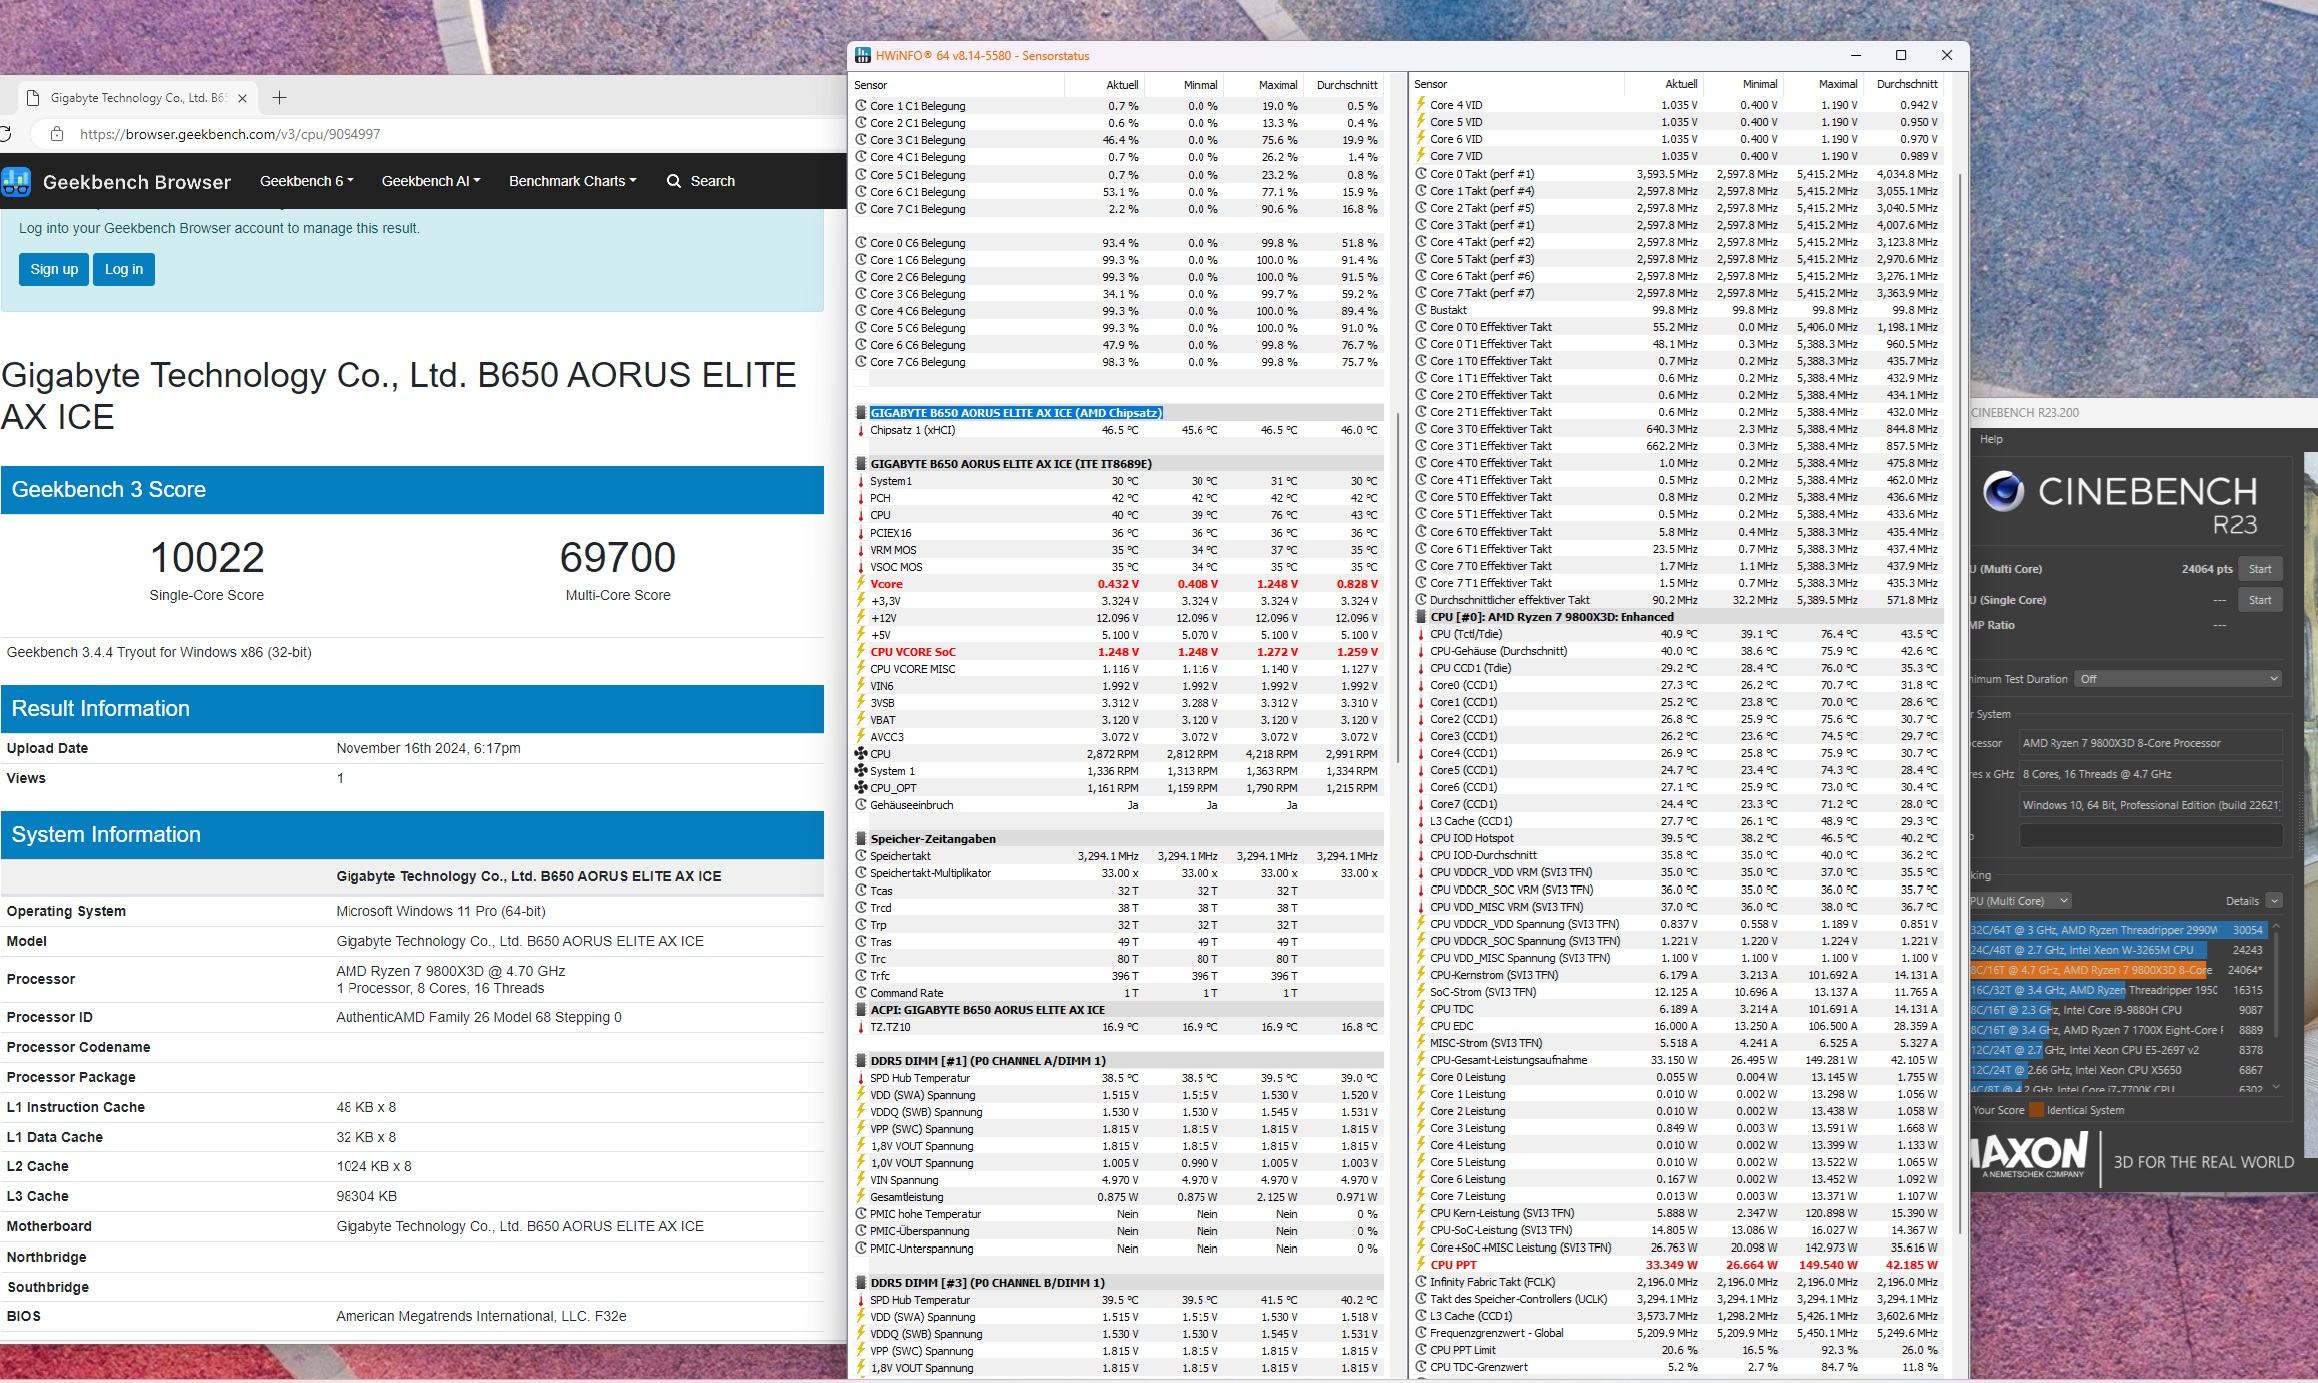Click the Sign up button
Viewport: 2318px width, 1383px height.
[x=54, y=269]
